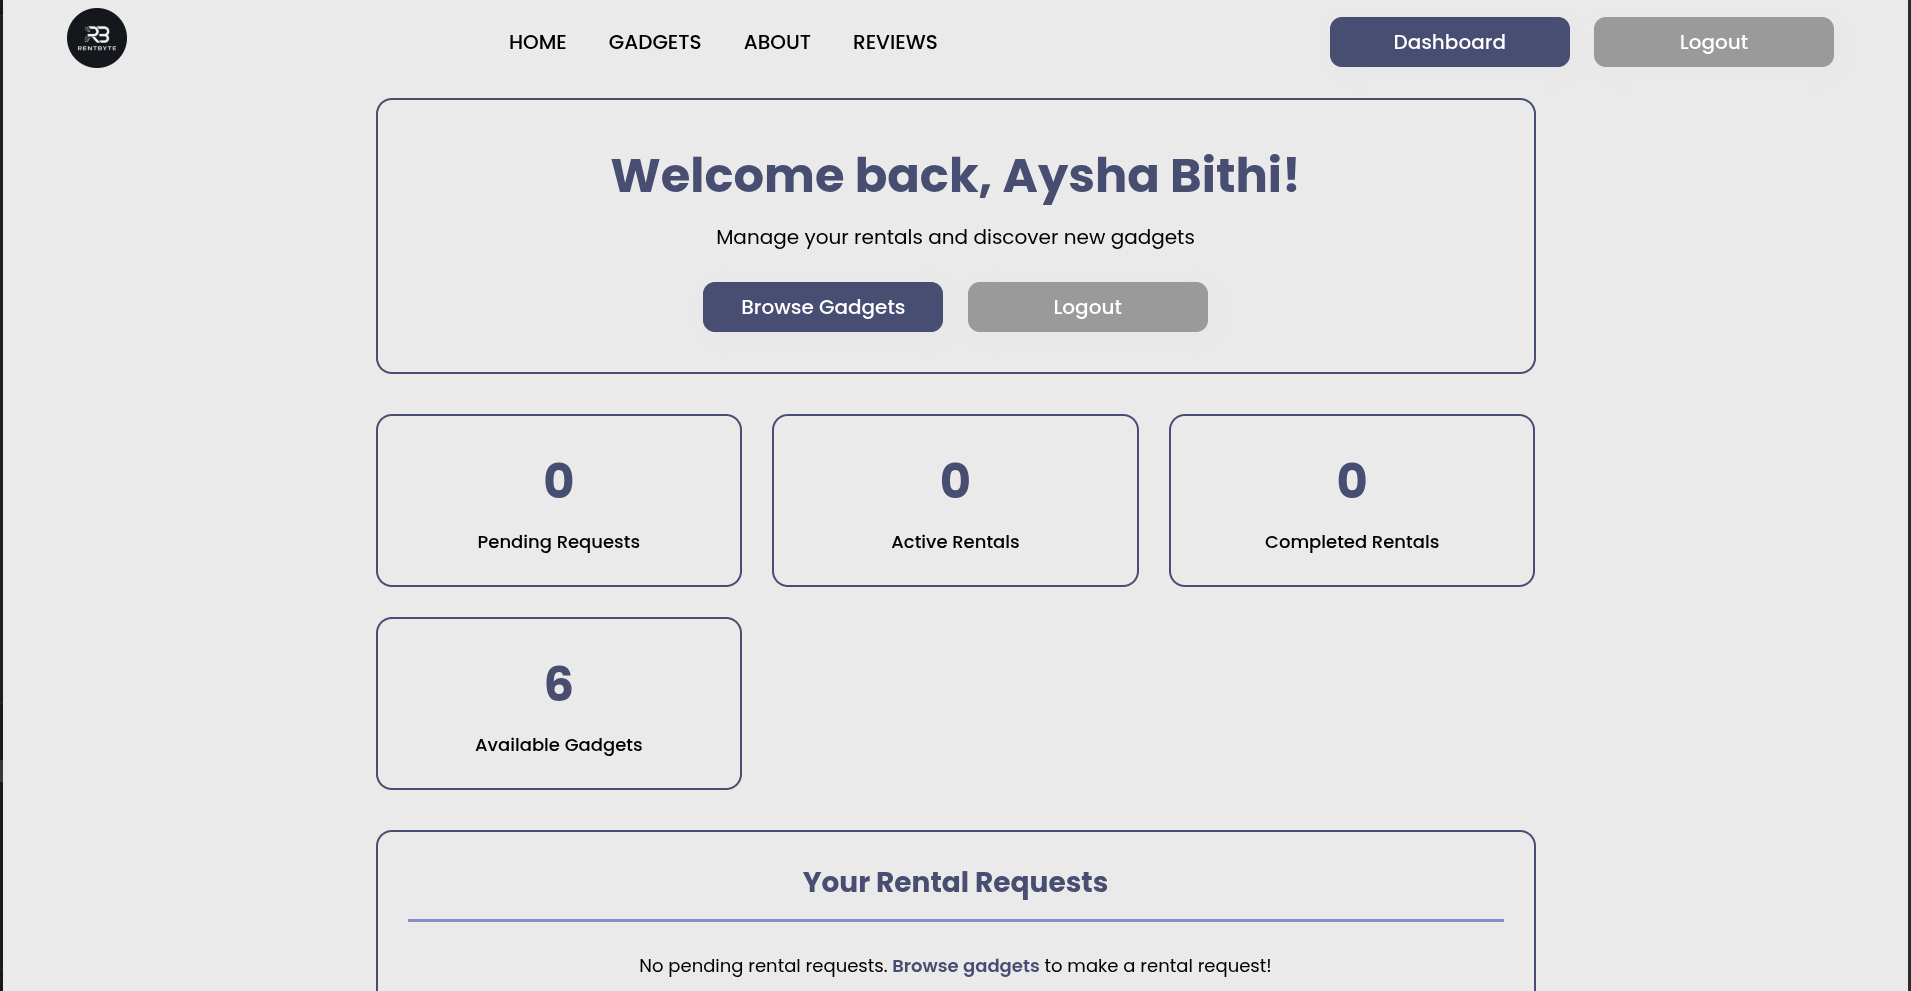Click the Dashboard button in the header

[1449, 42]
